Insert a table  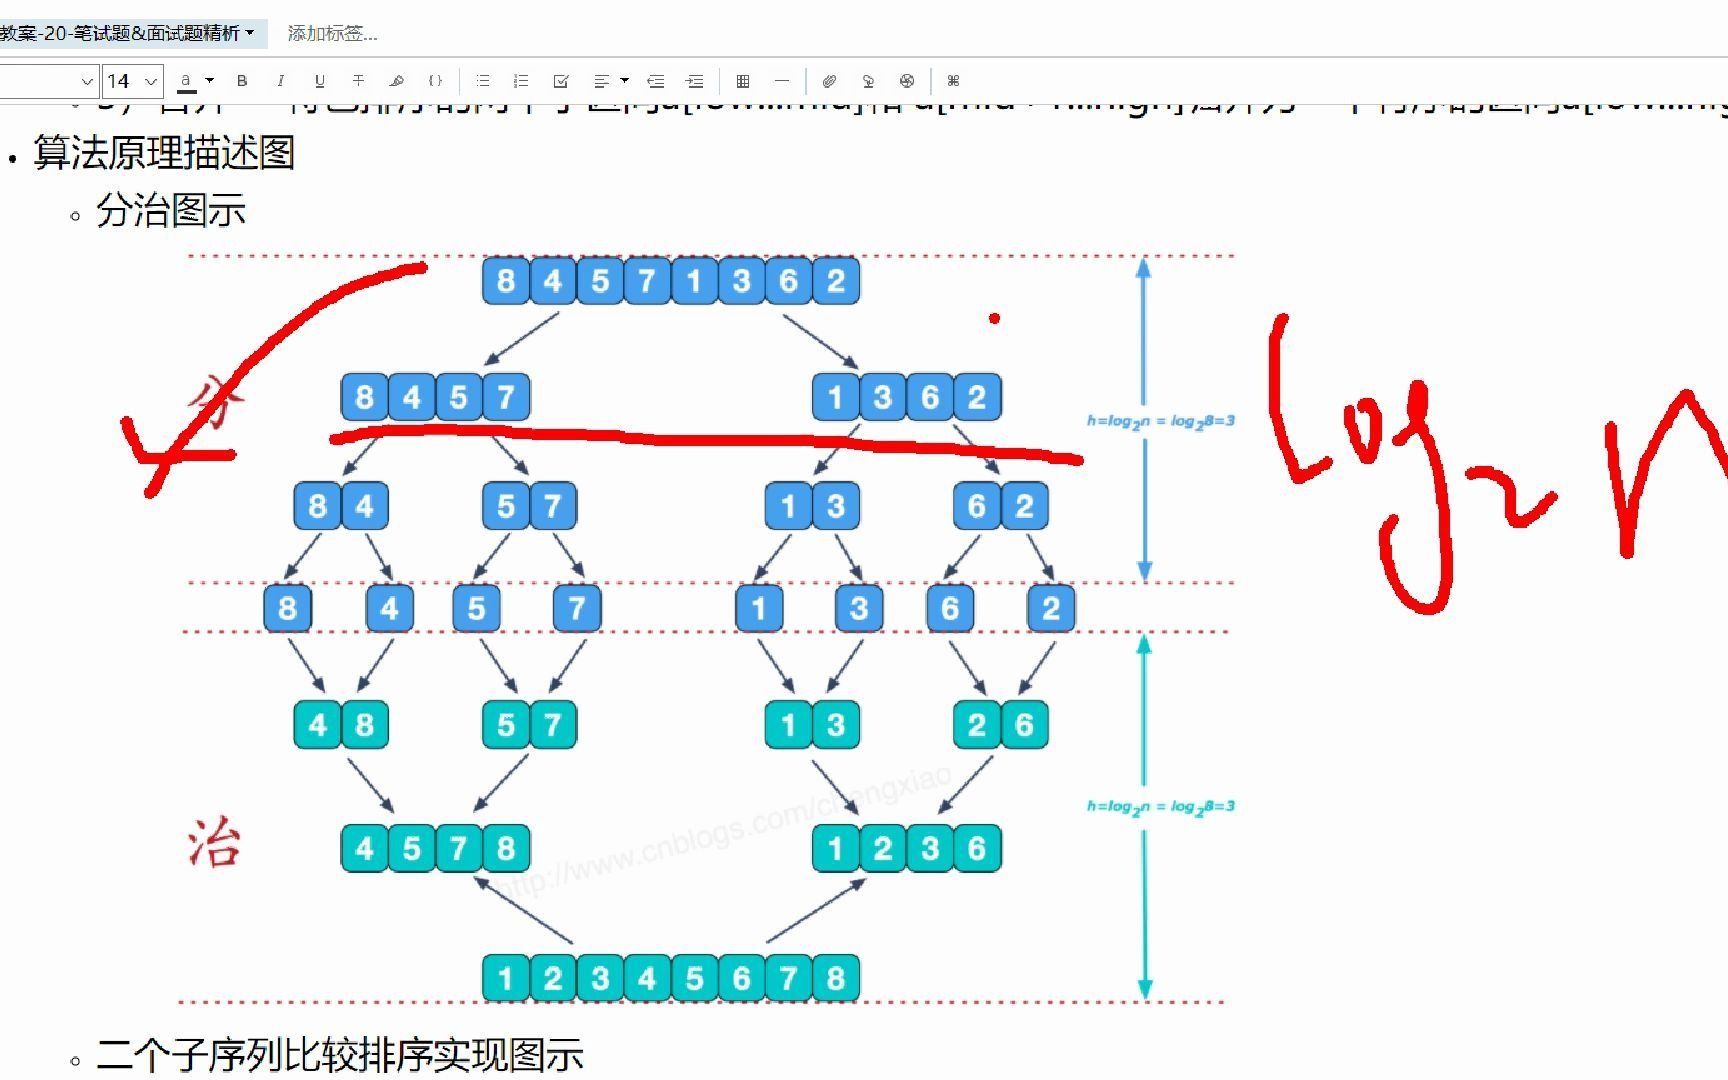(742, 81)
